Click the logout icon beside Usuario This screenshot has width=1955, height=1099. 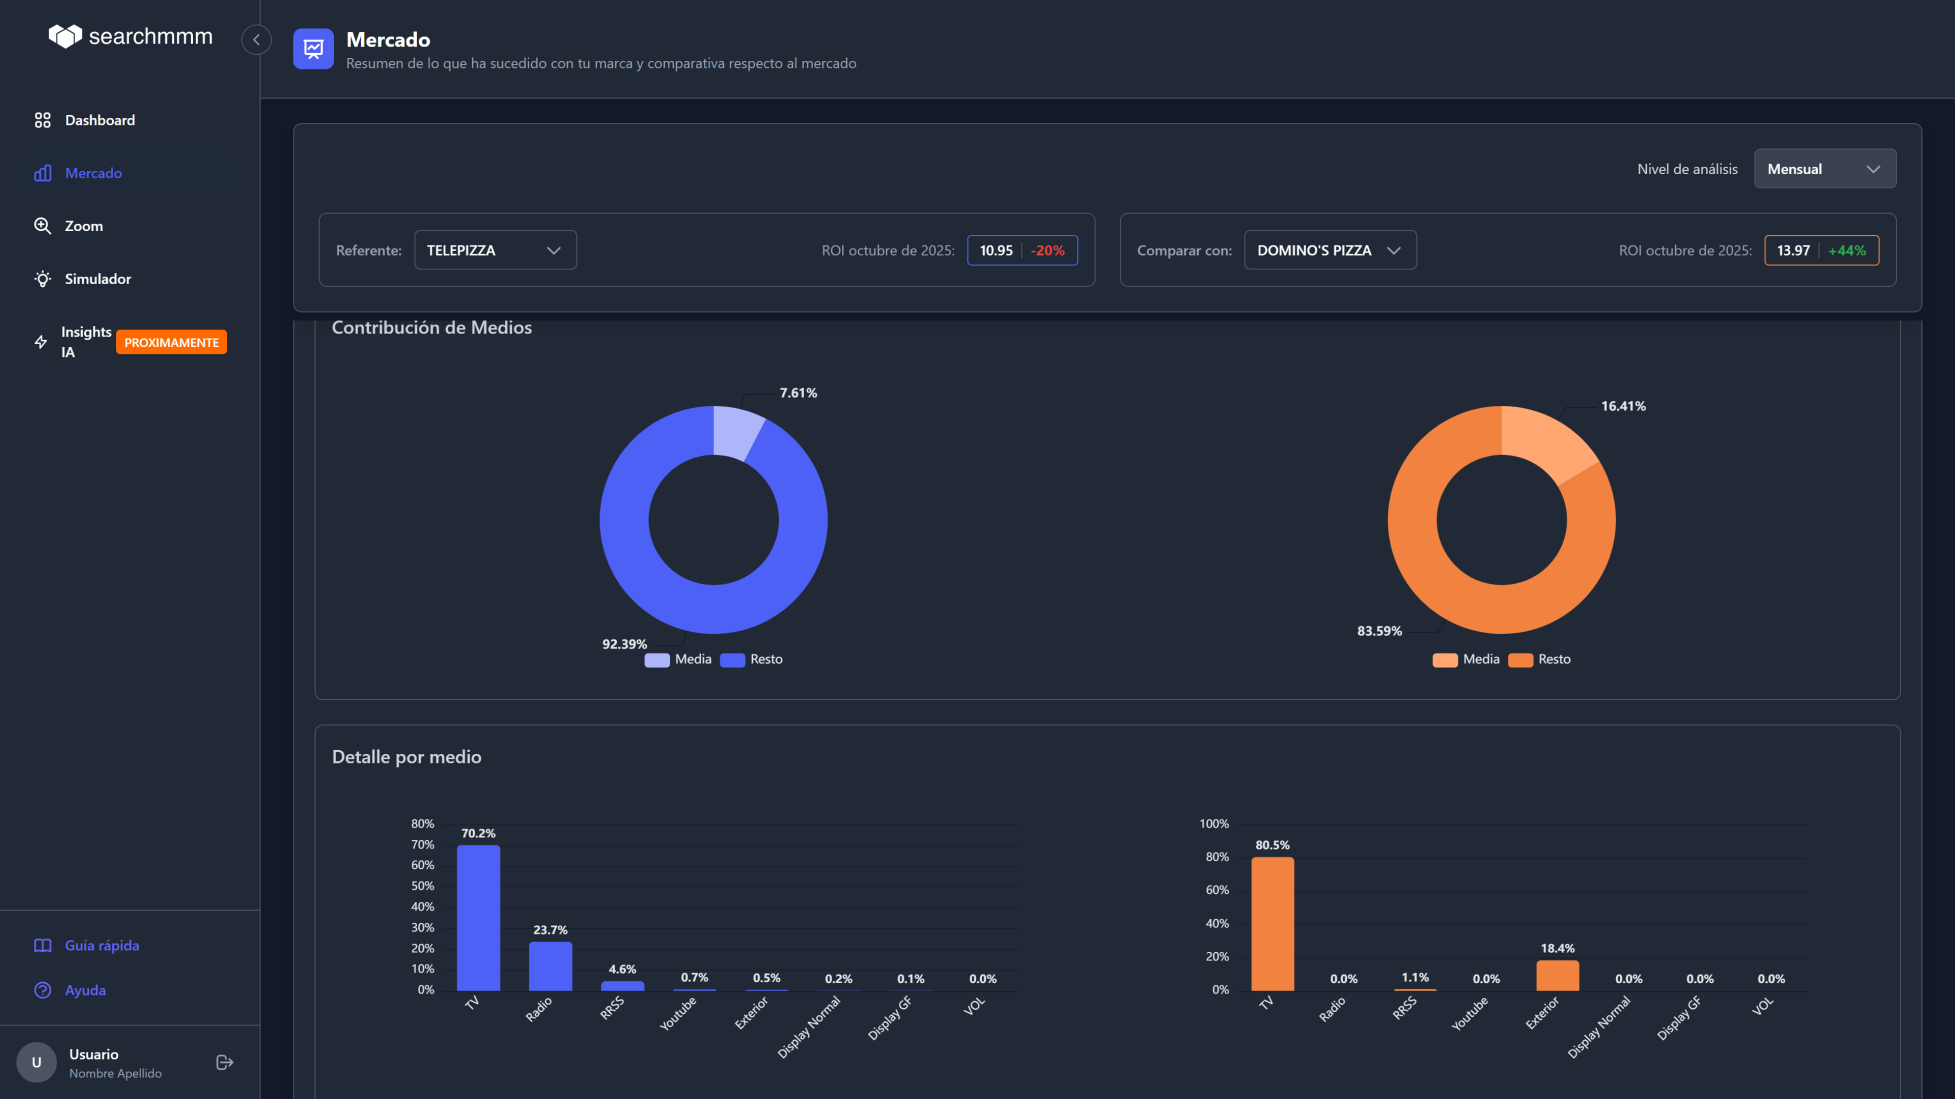point(225,1062)
